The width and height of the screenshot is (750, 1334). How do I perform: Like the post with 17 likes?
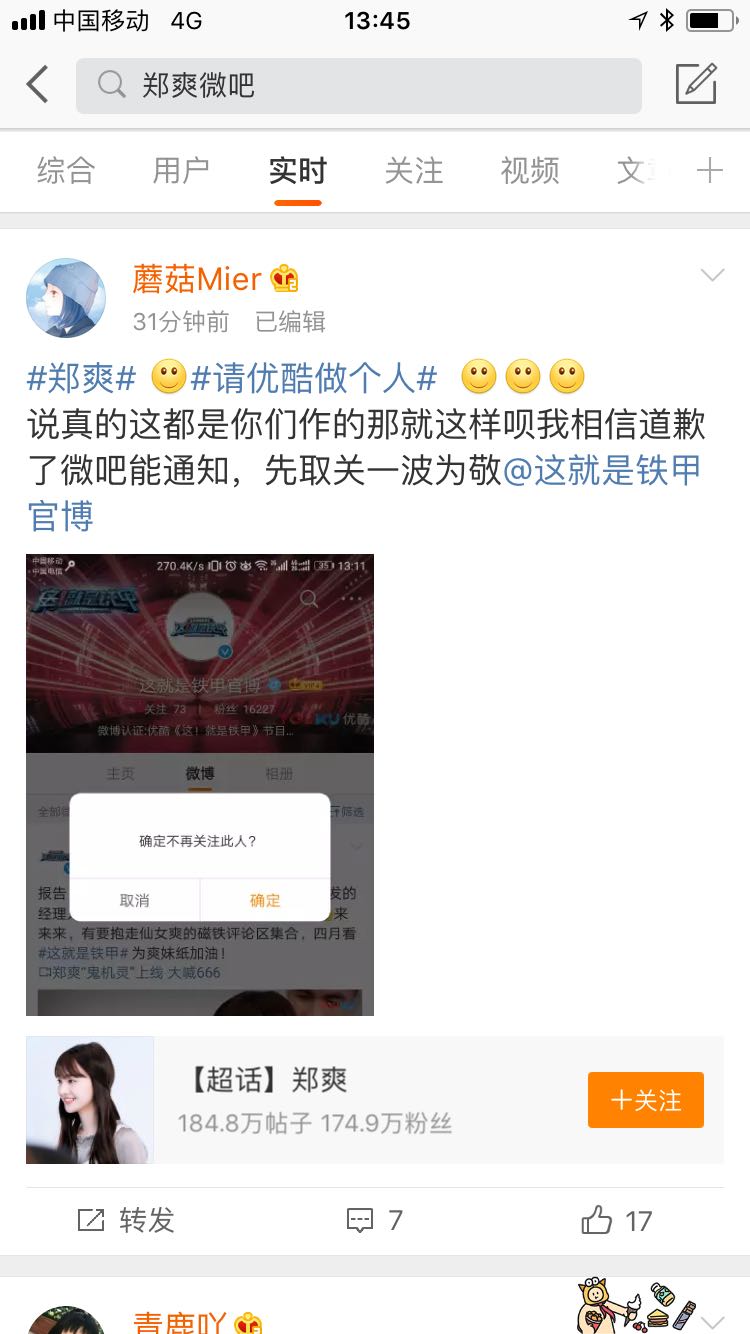point(616,1220)
